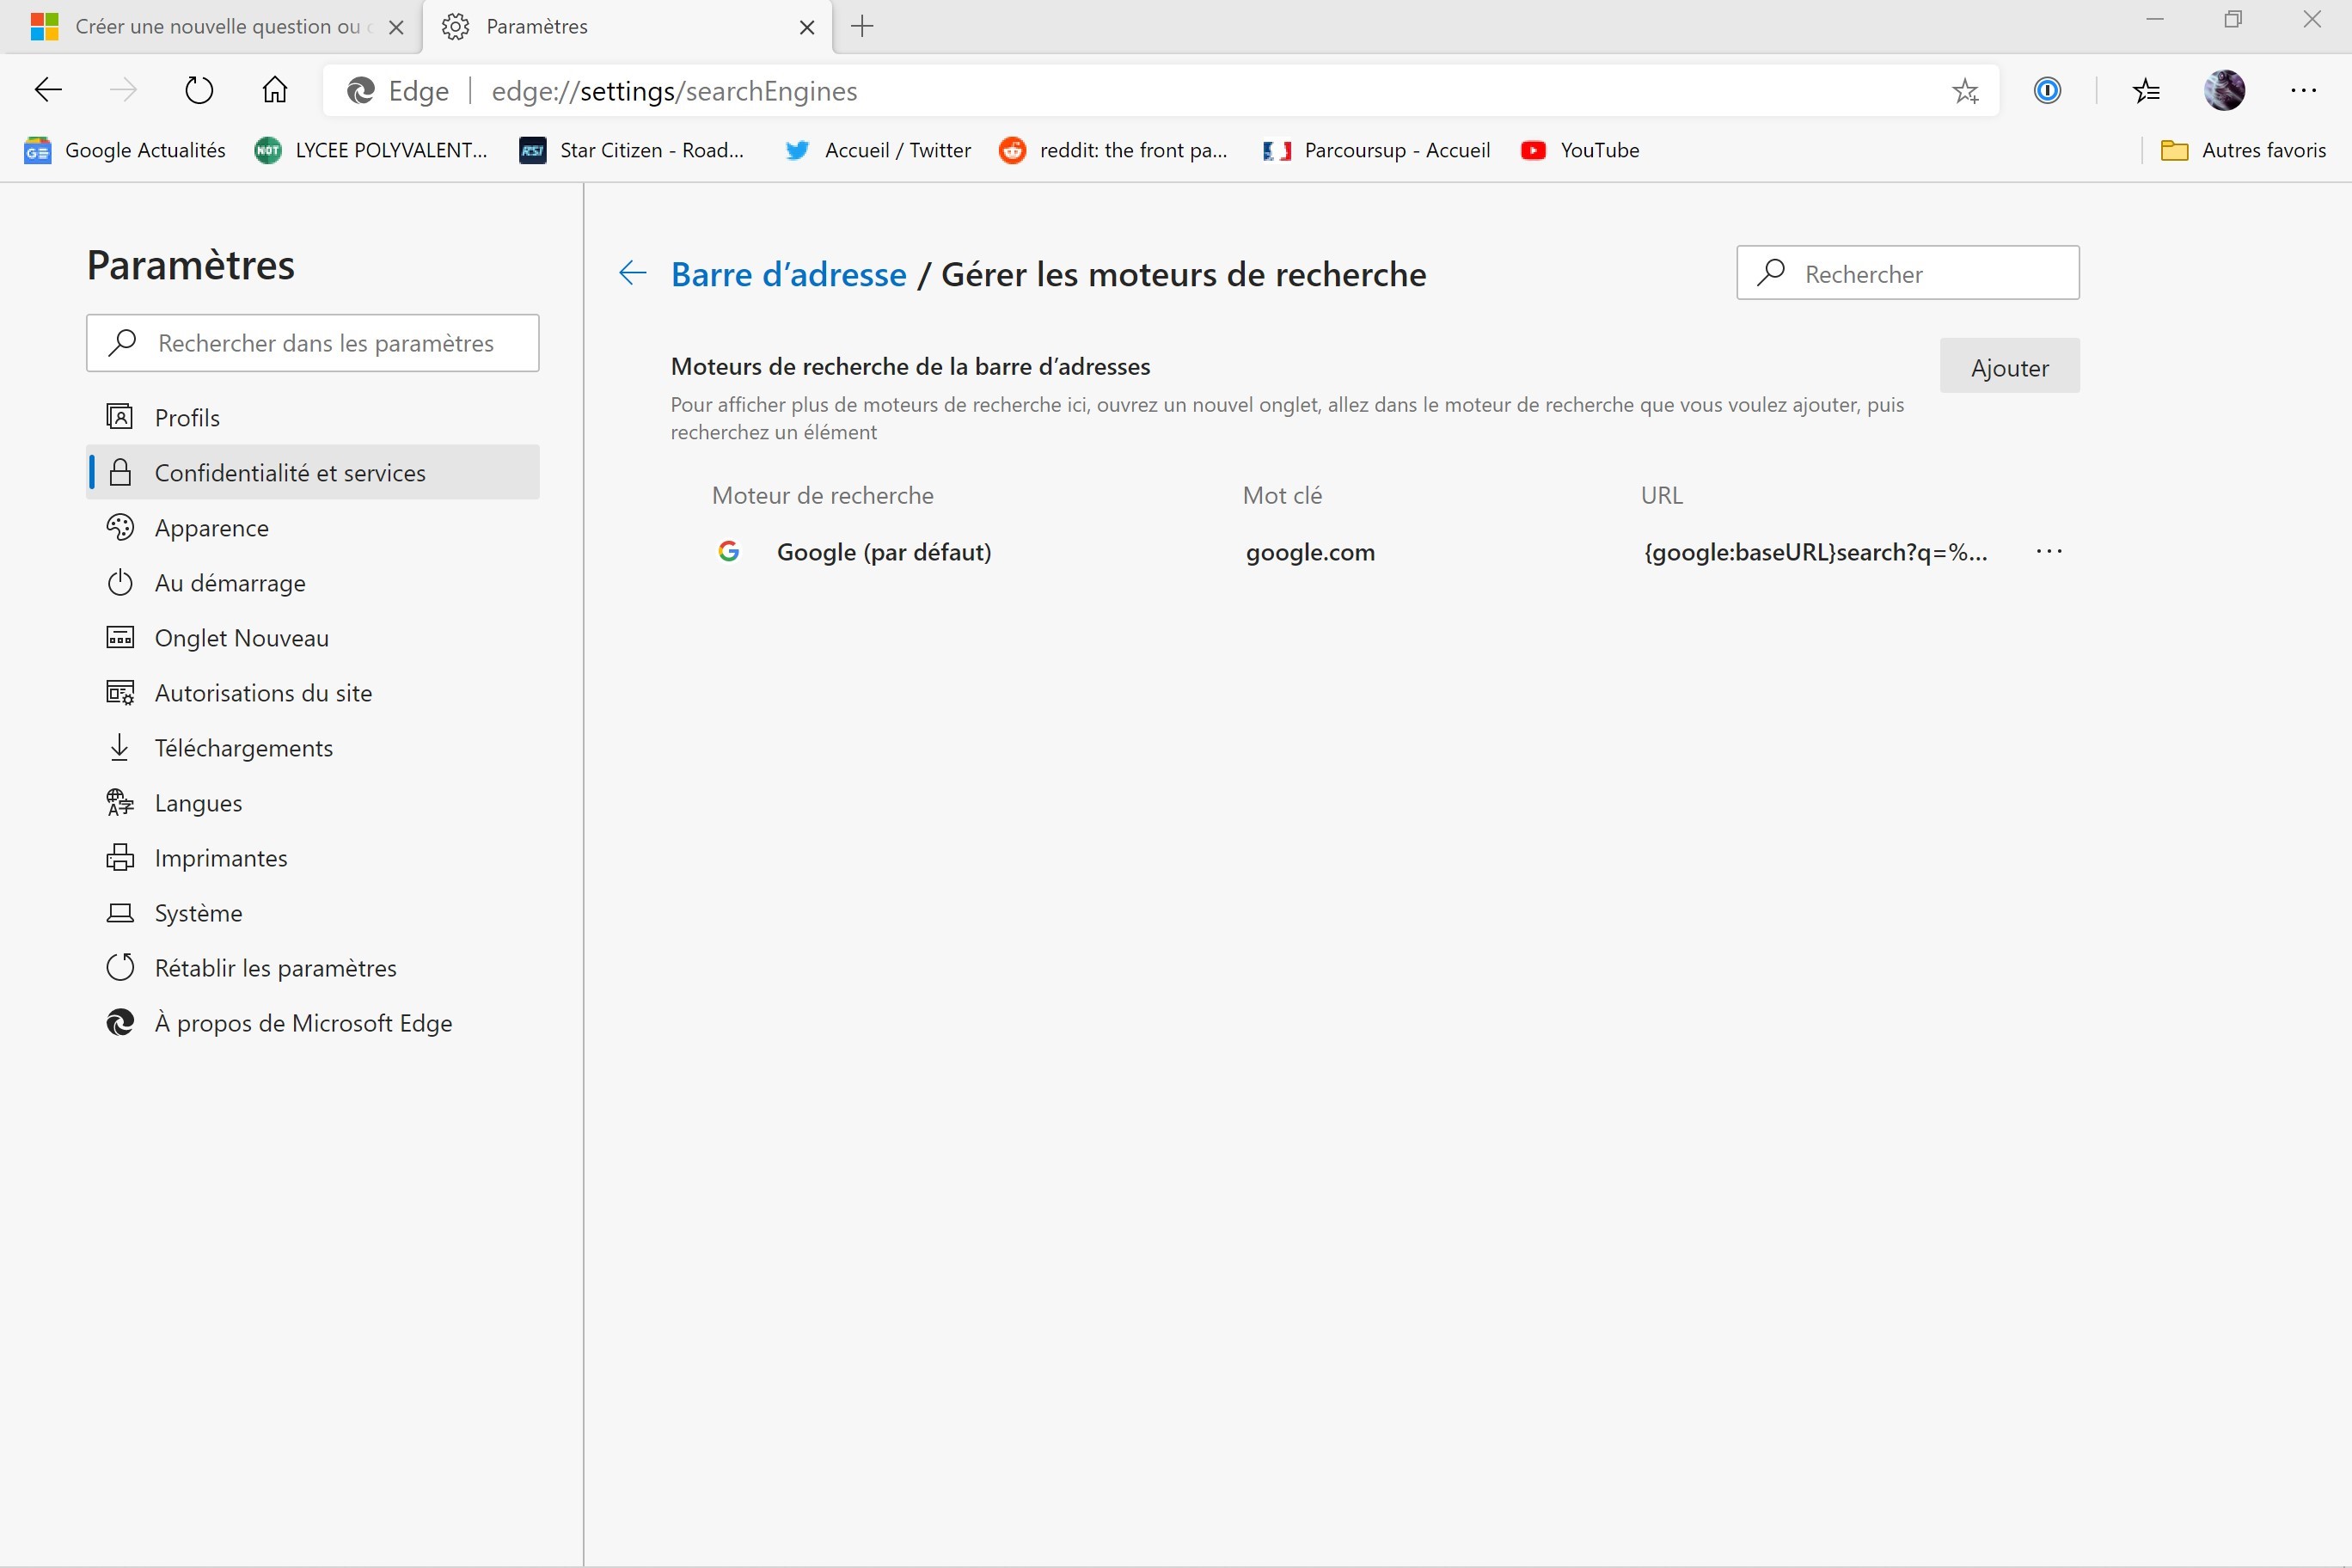The width and height of the screenshot is (2352, 1568).
Task: Return to Barre d'adresse via blue arrow
Action: point(632,273)
